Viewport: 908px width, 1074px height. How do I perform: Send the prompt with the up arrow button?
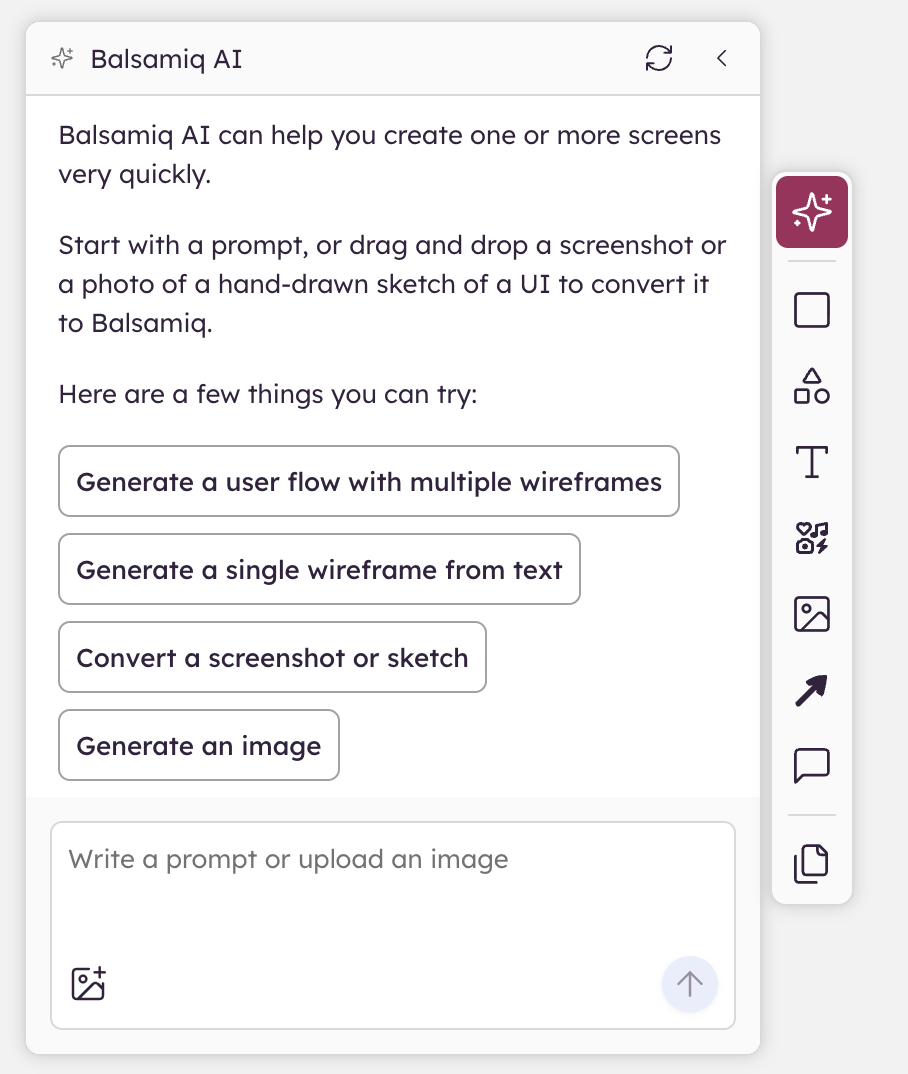[x=690, y=984]
